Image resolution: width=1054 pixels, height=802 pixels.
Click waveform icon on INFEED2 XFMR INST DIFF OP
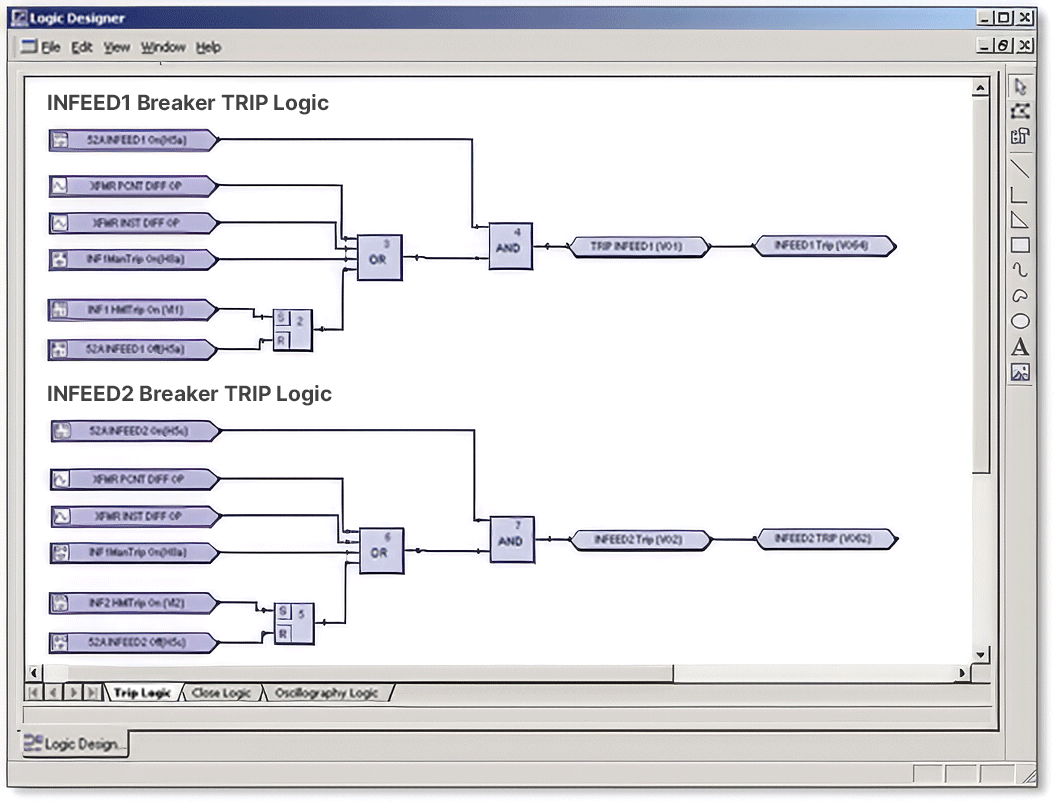point(61,516)
